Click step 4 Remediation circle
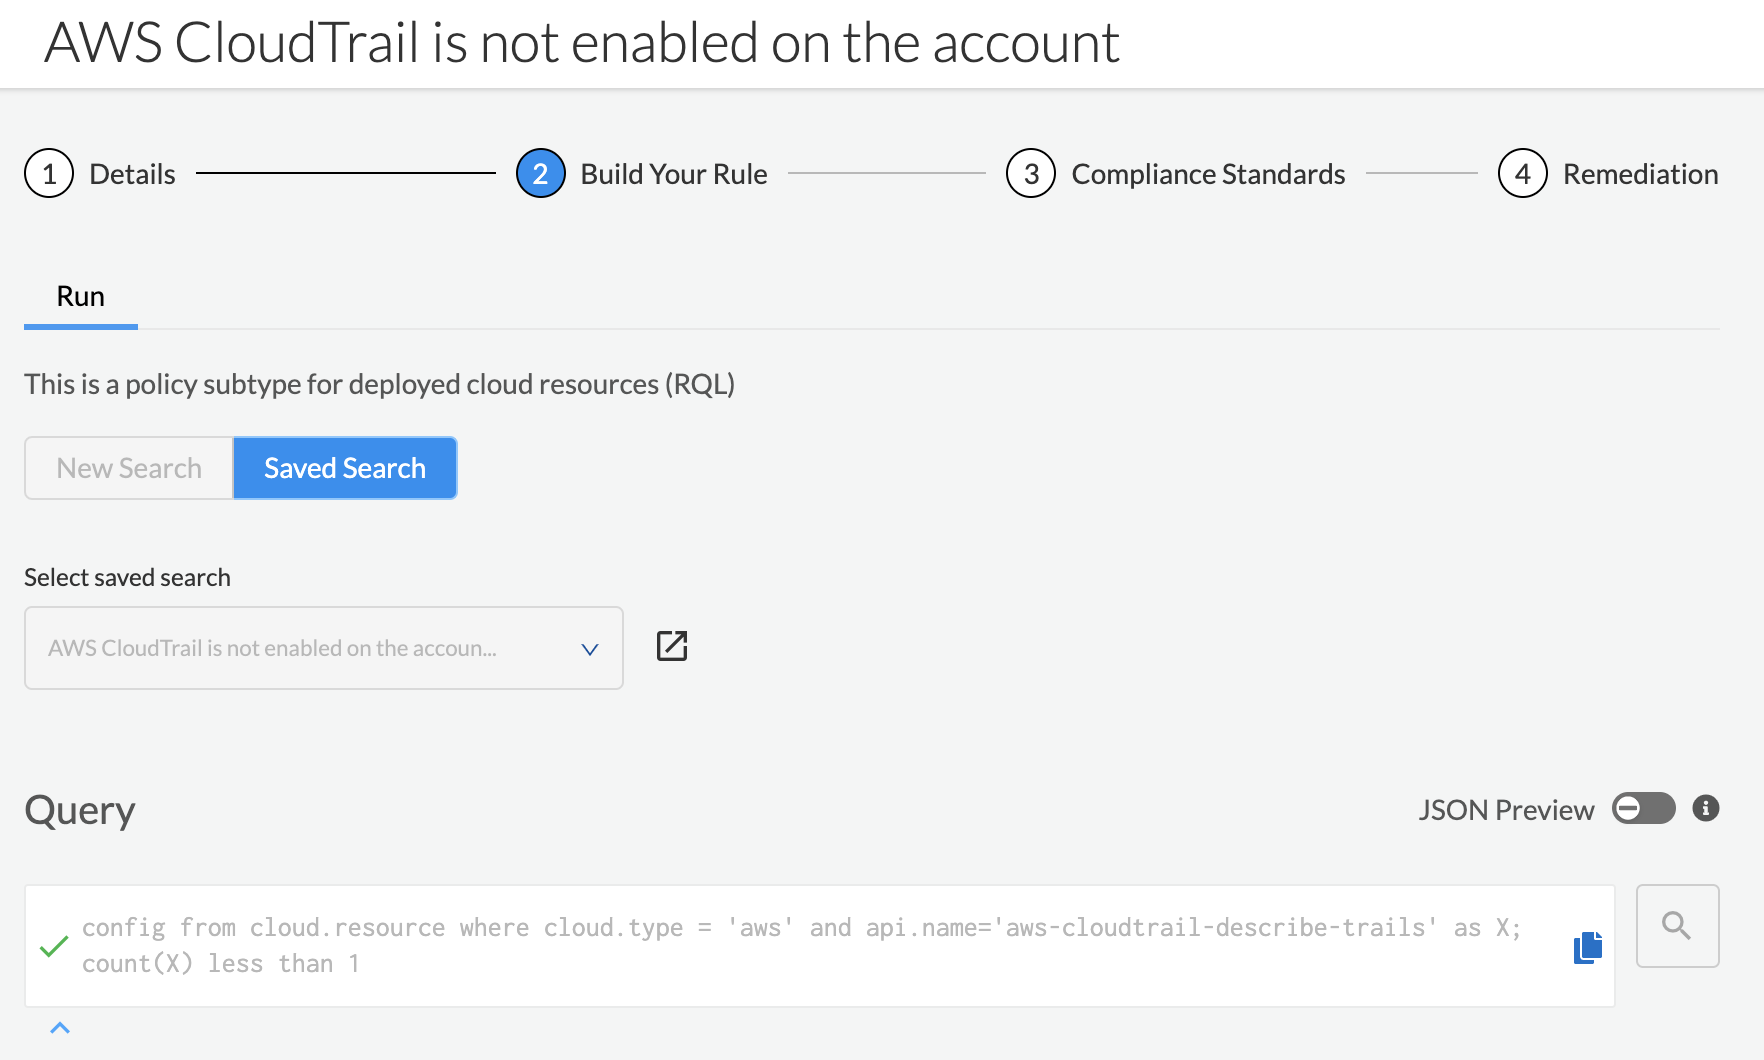 click(x=1522, y=174)
